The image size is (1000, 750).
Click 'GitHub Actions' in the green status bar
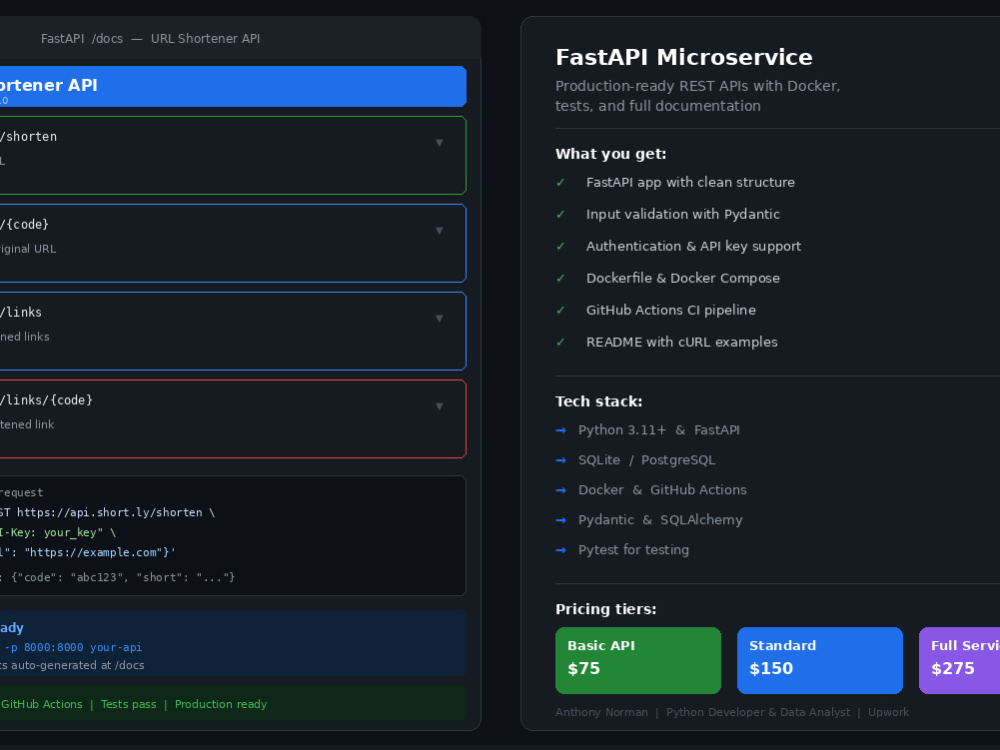(x=41, y=704)
